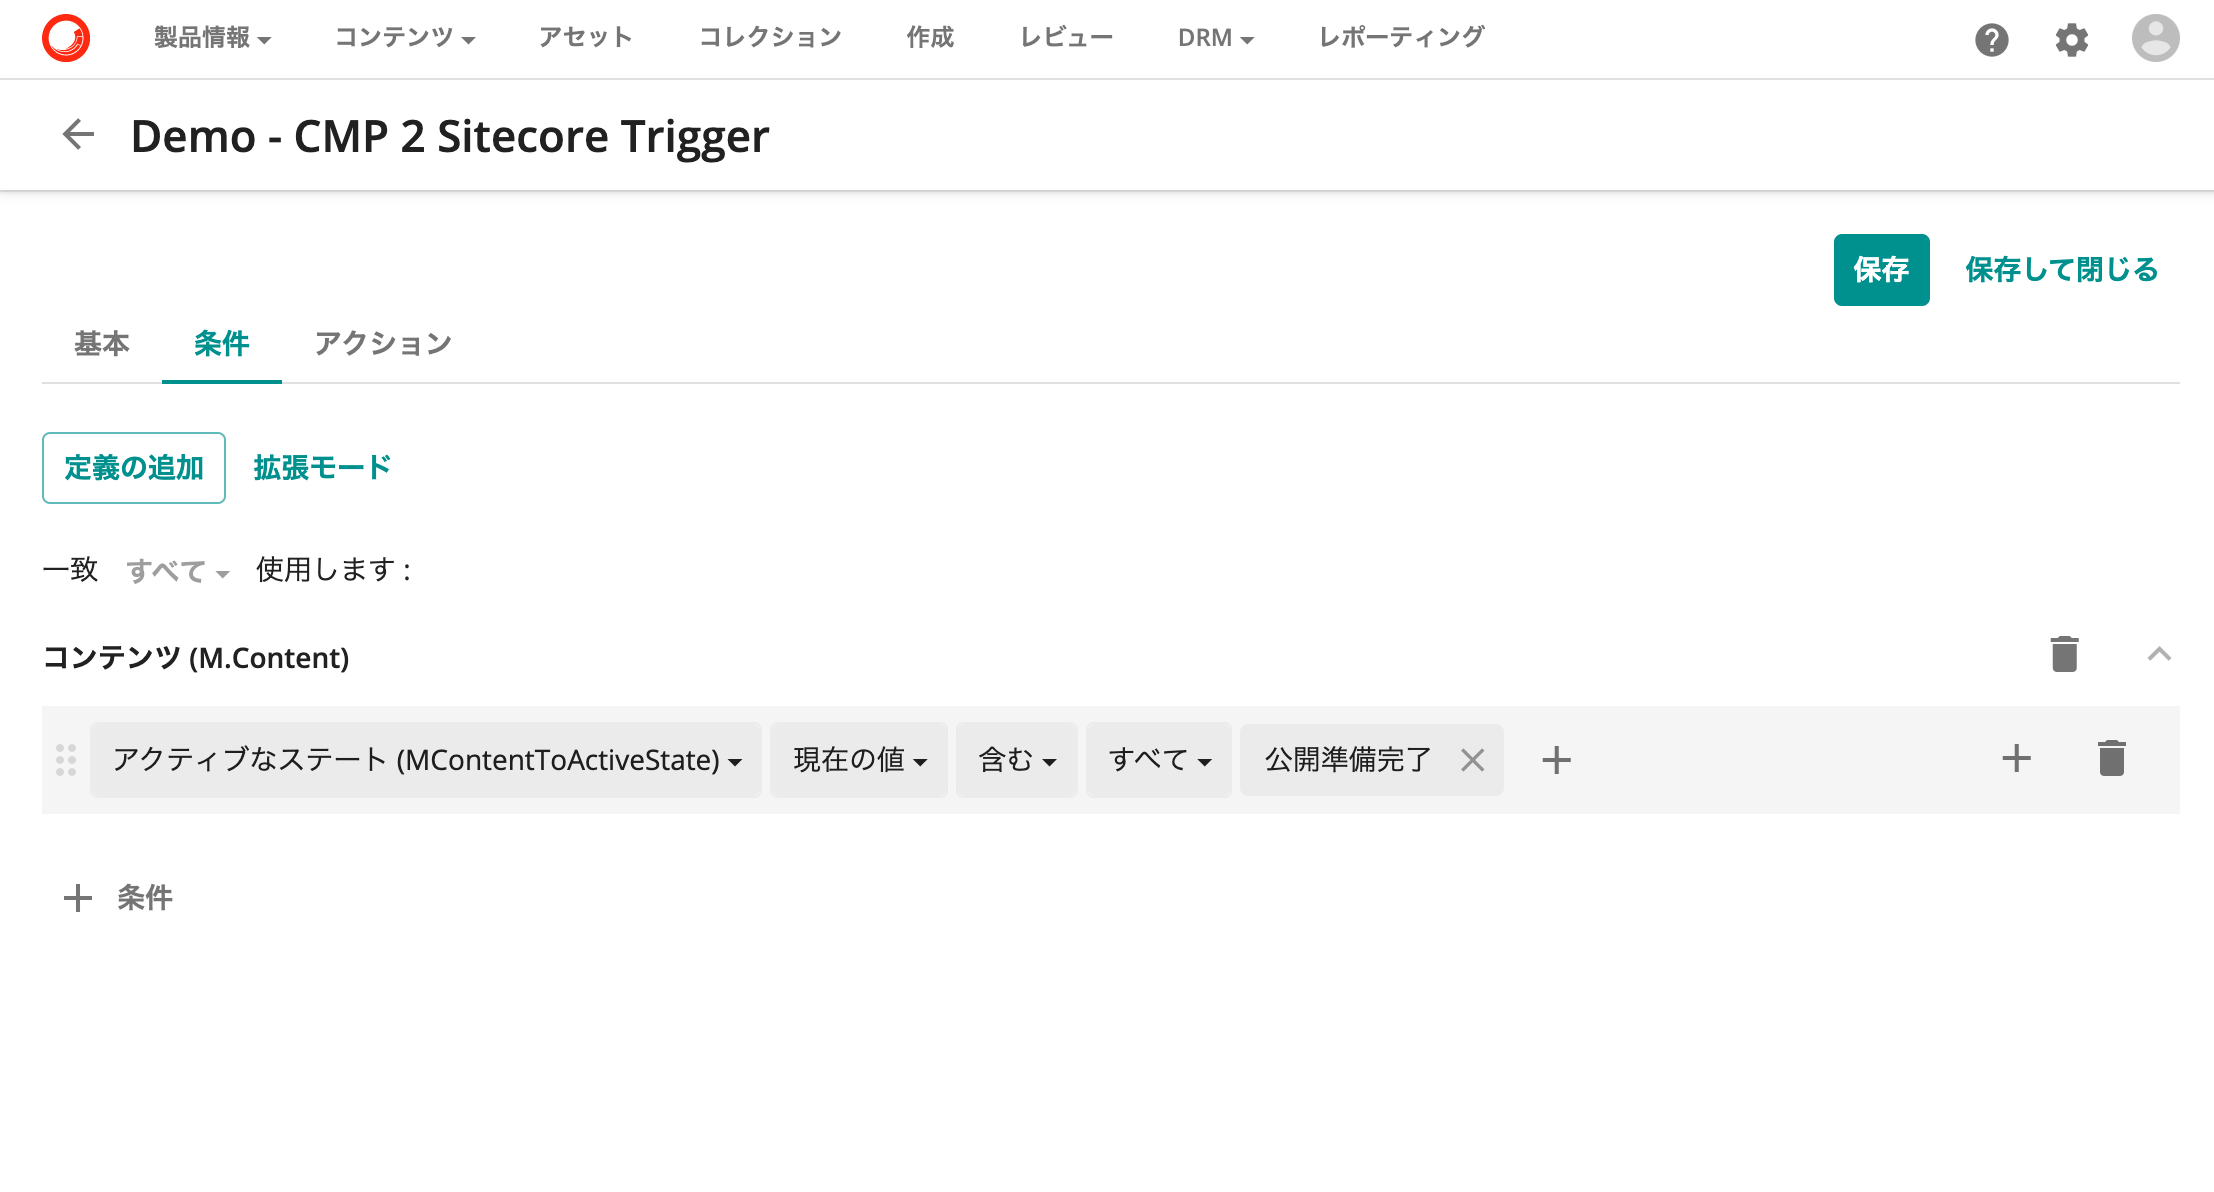2214x1192 pixels.
Task: Go to アセット page
Action: point(586,38)
